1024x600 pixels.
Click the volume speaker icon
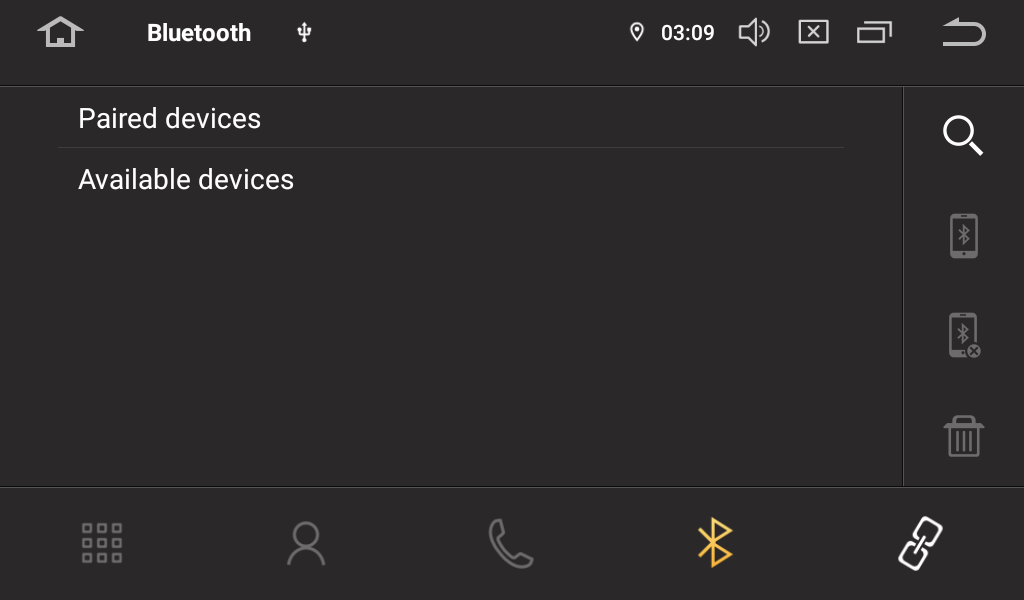point(753,33)
